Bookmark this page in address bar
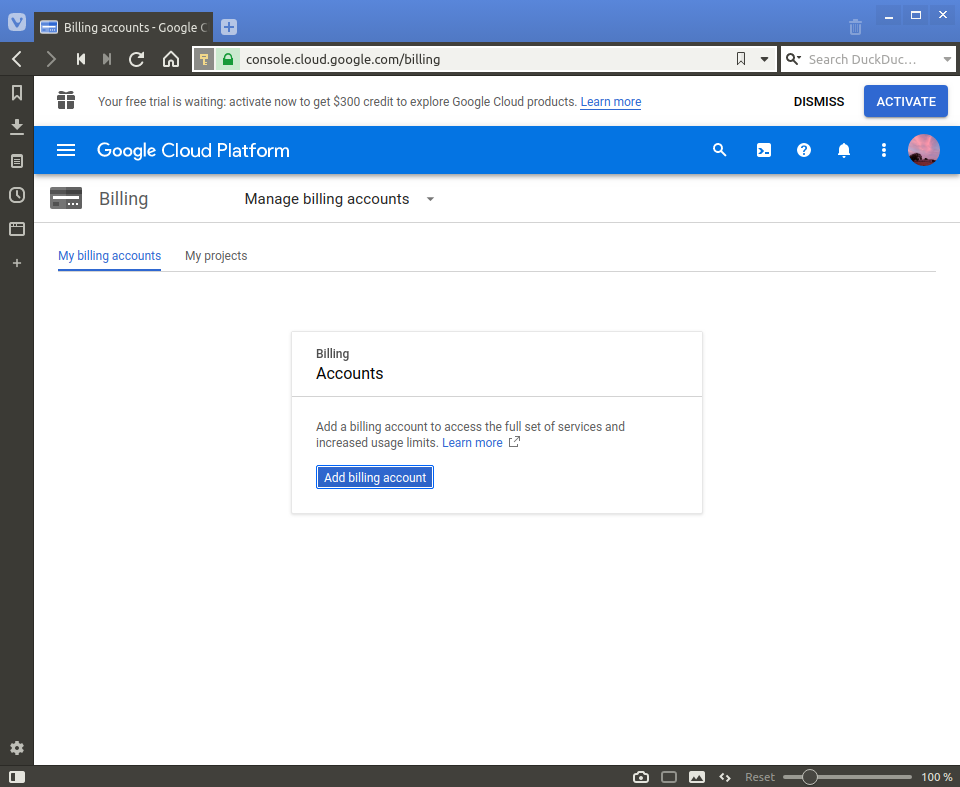Image resolution: width=960 pixels, height=787 pixels. (x=741, y=59)
